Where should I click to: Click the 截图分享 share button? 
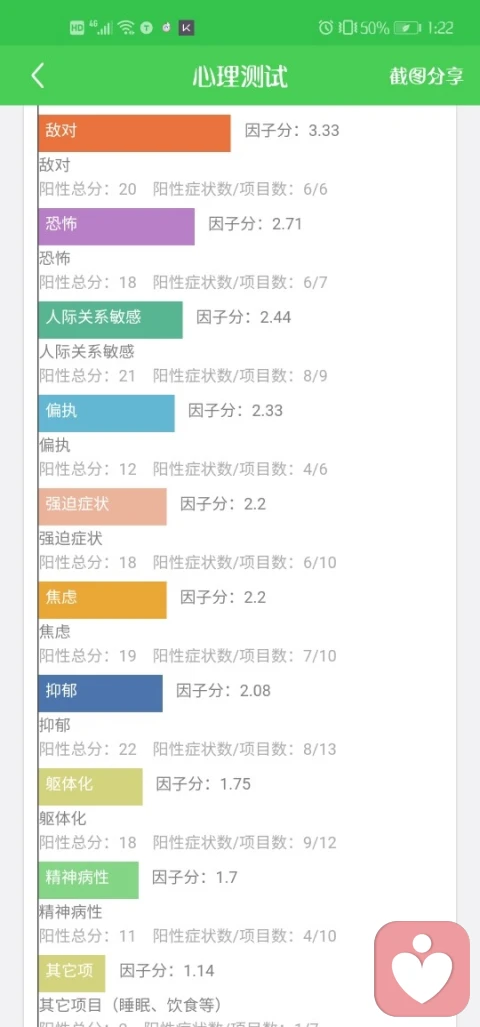pyautogui.click(x=426, y=76)
